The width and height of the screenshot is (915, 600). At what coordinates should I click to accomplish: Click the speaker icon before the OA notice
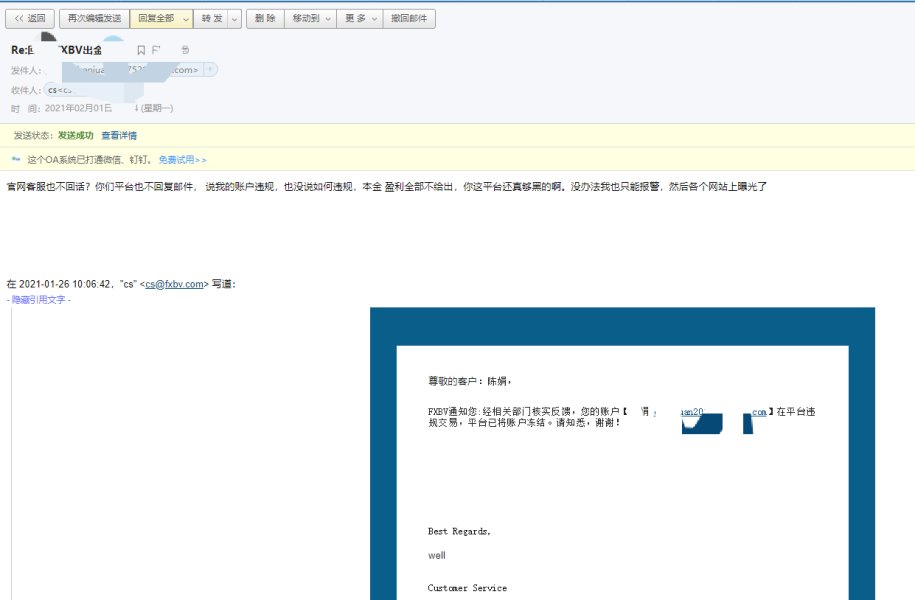pos(16,159)
